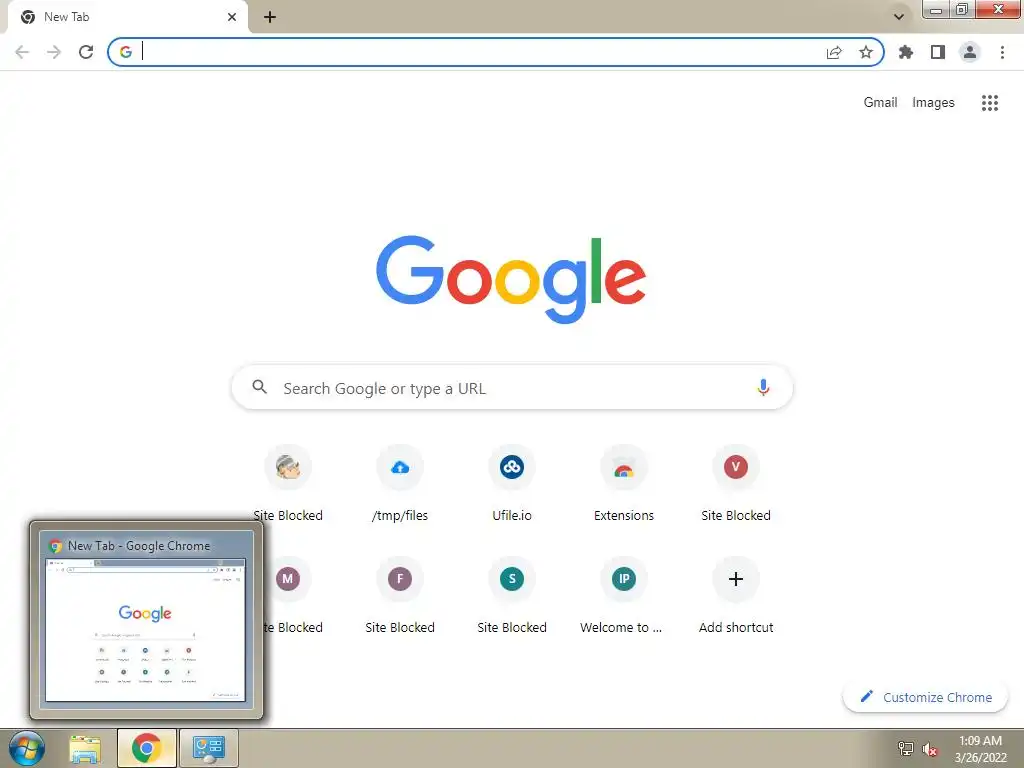Open the Site Blocked shortcut with S icon
The height and width of the screenshot is (768, 1024).
[512, 597]
